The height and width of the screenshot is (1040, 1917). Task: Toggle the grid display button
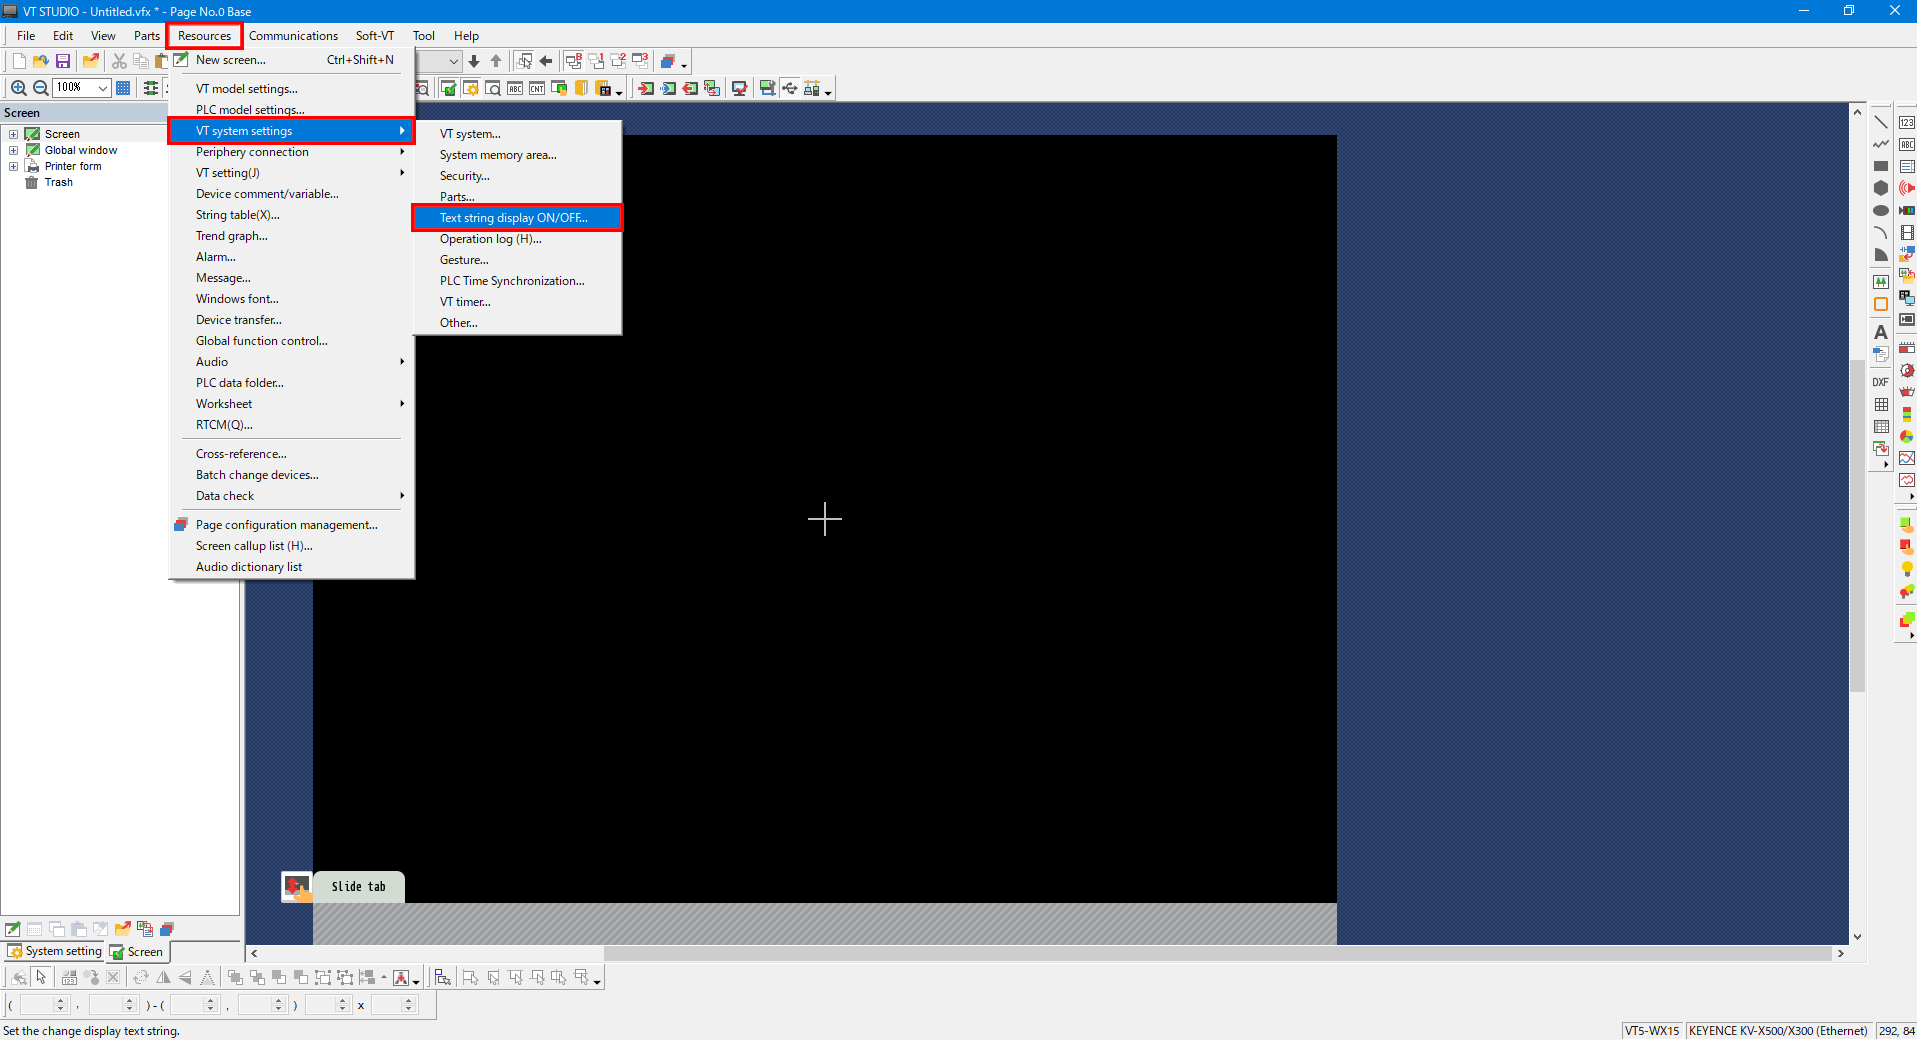click(123, 88)
